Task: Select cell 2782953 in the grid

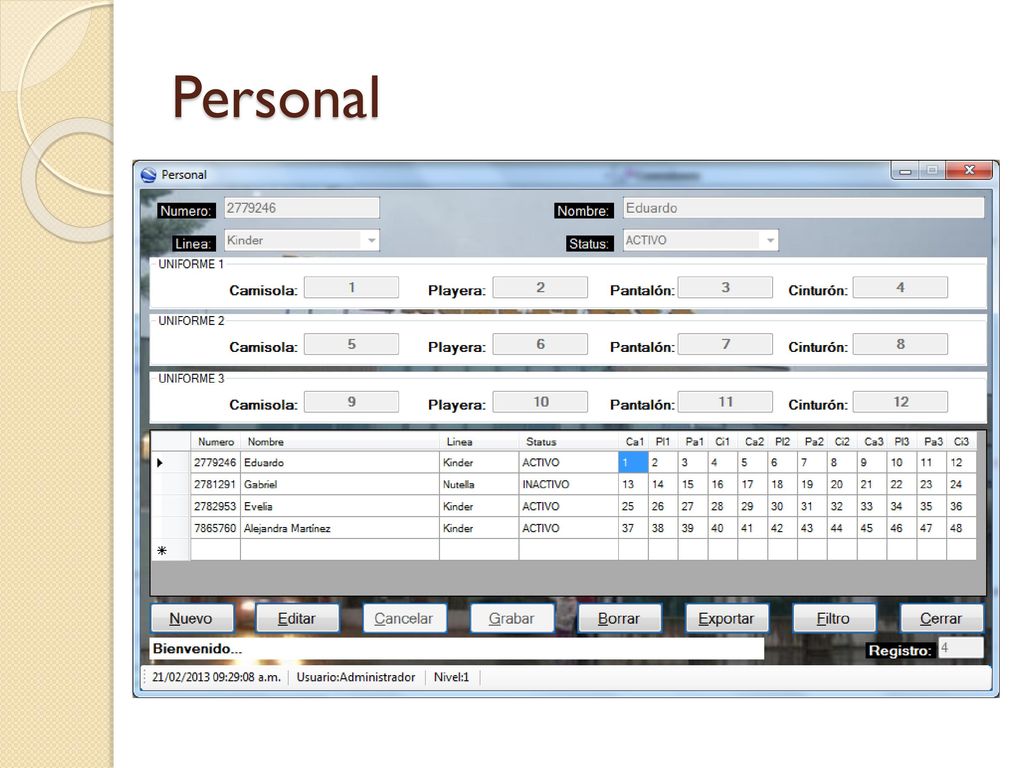Action: 216,506
